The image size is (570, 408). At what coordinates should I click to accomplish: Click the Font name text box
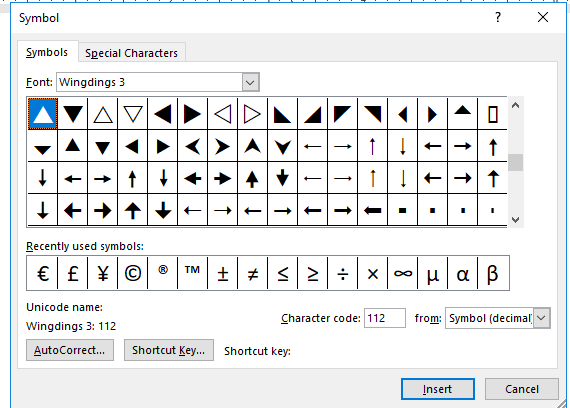(x=149, y=82)
